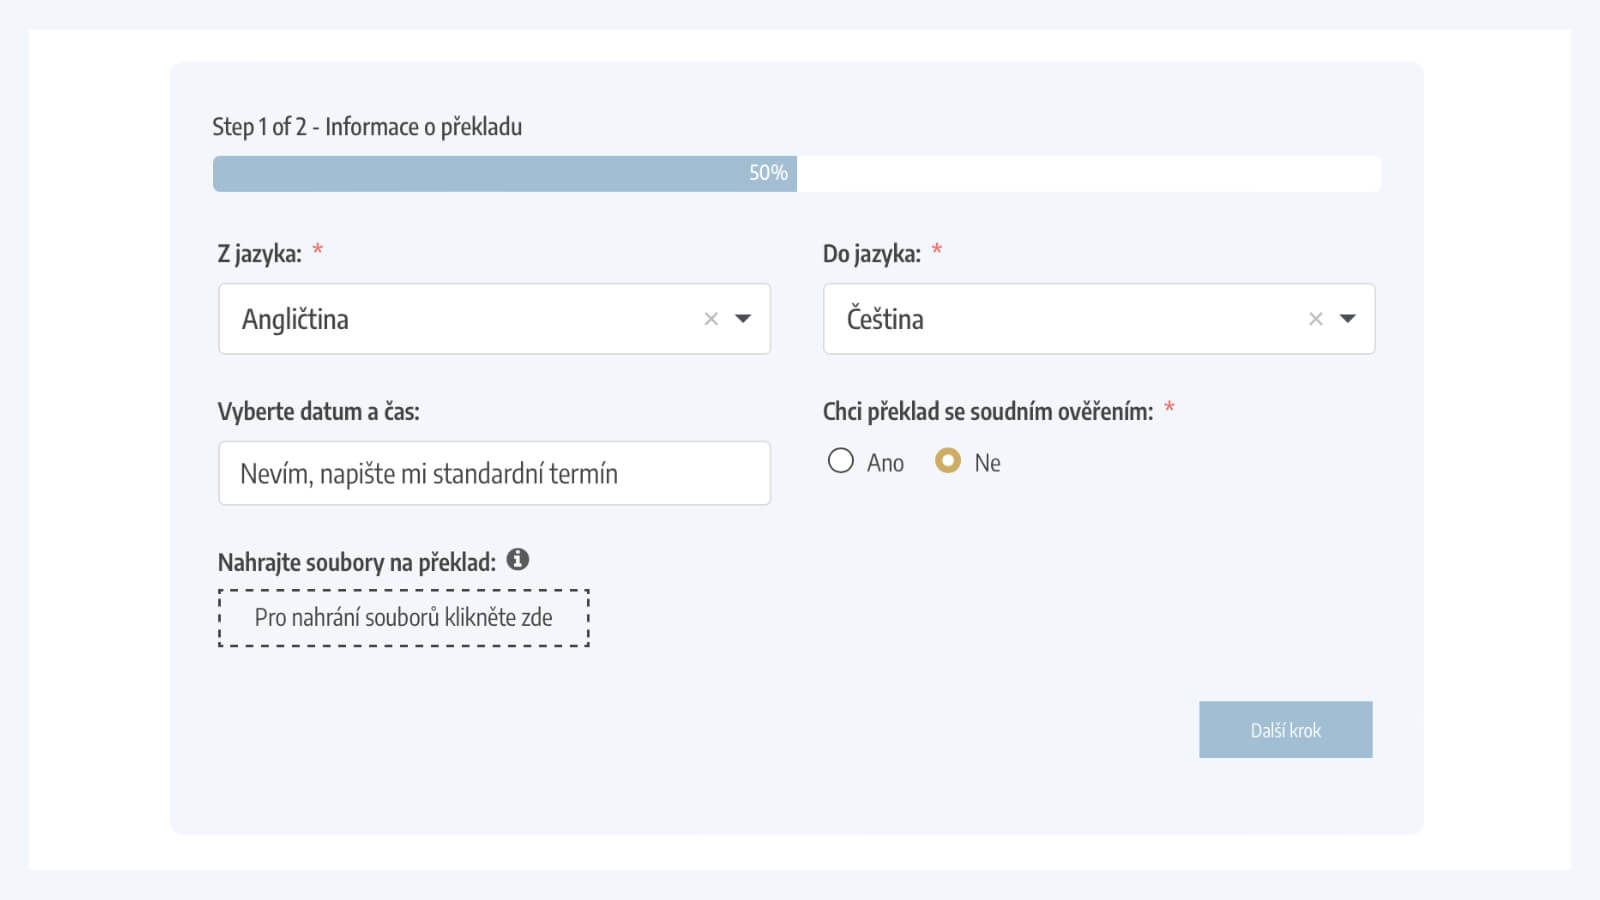
Task: Click the Do jazyka field label
Action: (872, 254)
